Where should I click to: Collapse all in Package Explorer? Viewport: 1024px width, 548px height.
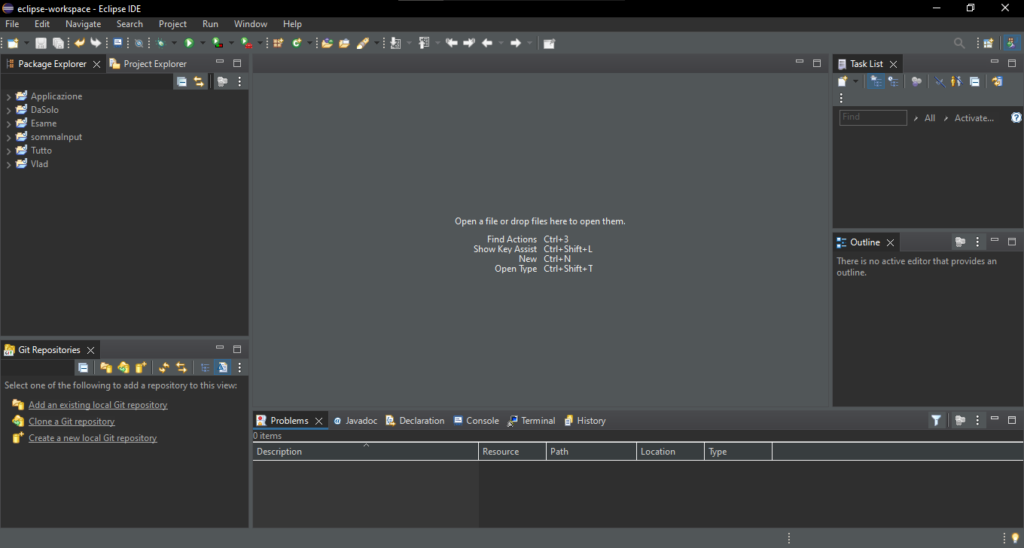[182, 82]
